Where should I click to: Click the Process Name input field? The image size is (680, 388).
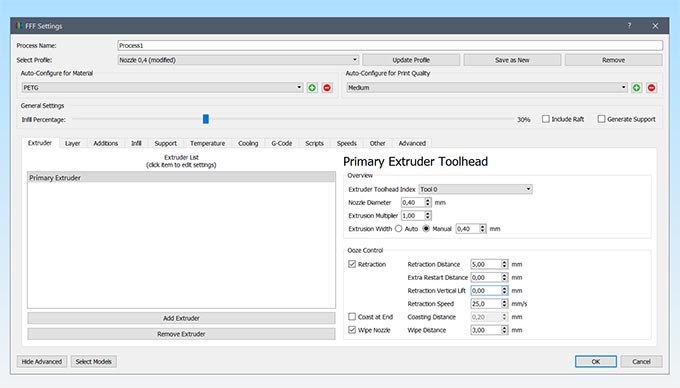[x=390, y=45]
